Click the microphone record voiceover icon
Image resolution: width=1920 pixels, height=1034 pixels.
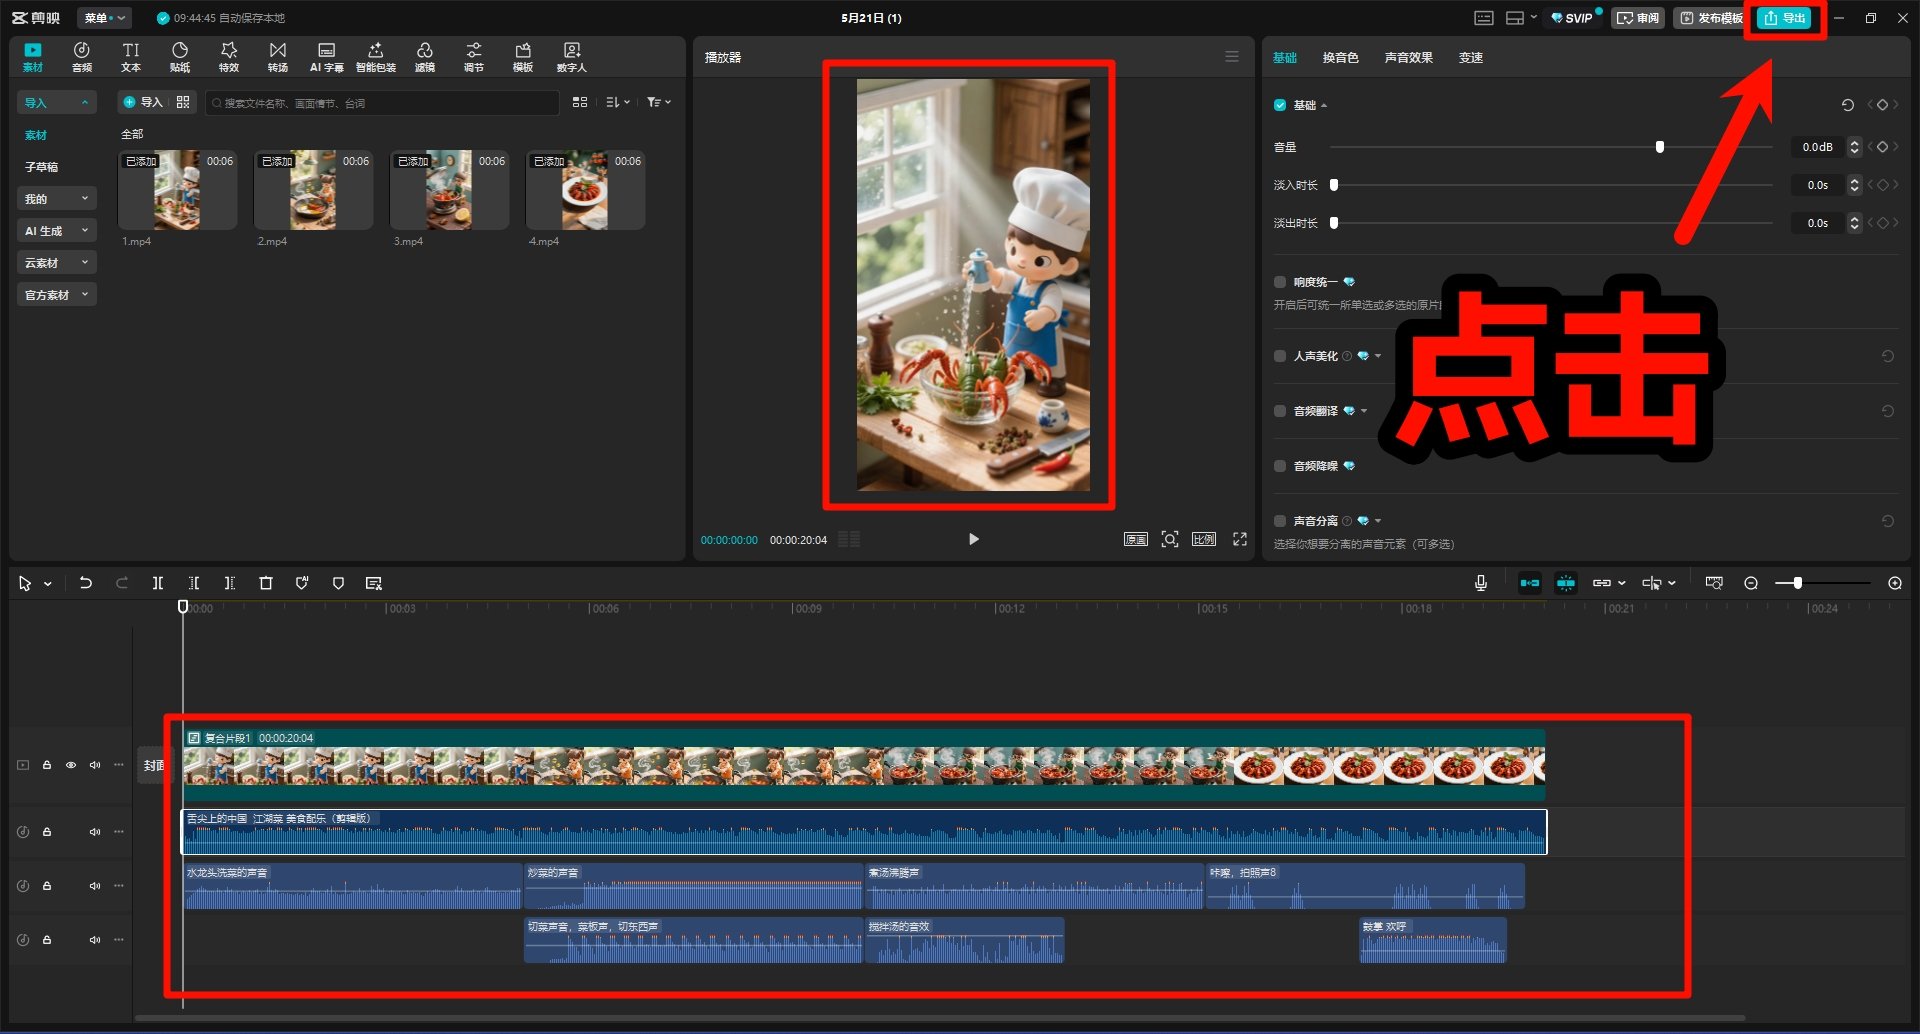1481,583
